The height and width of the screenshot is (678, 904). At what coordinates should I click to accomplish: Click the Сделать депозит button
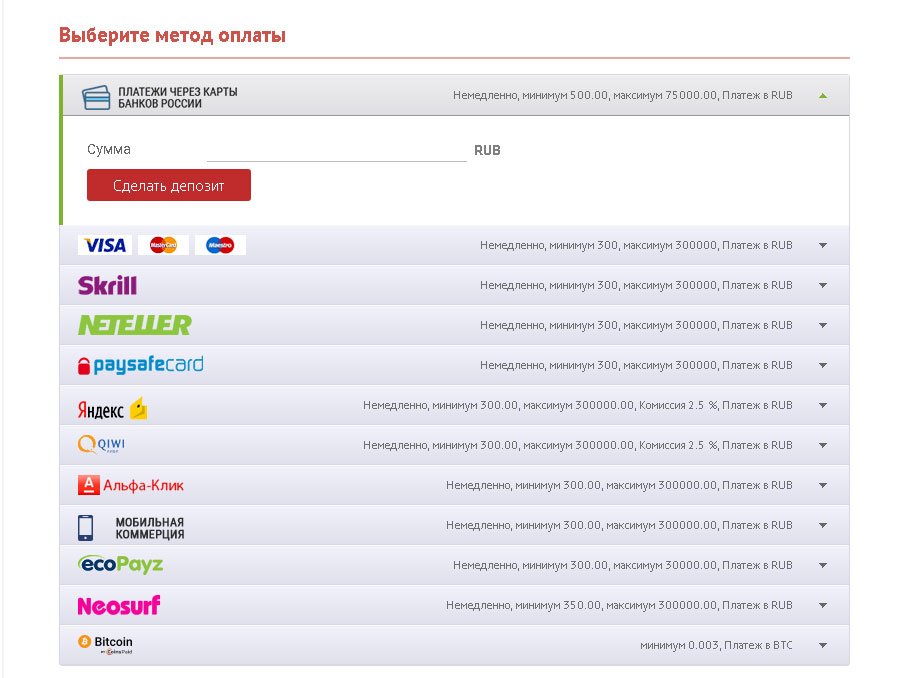click(x=169, y=185)
